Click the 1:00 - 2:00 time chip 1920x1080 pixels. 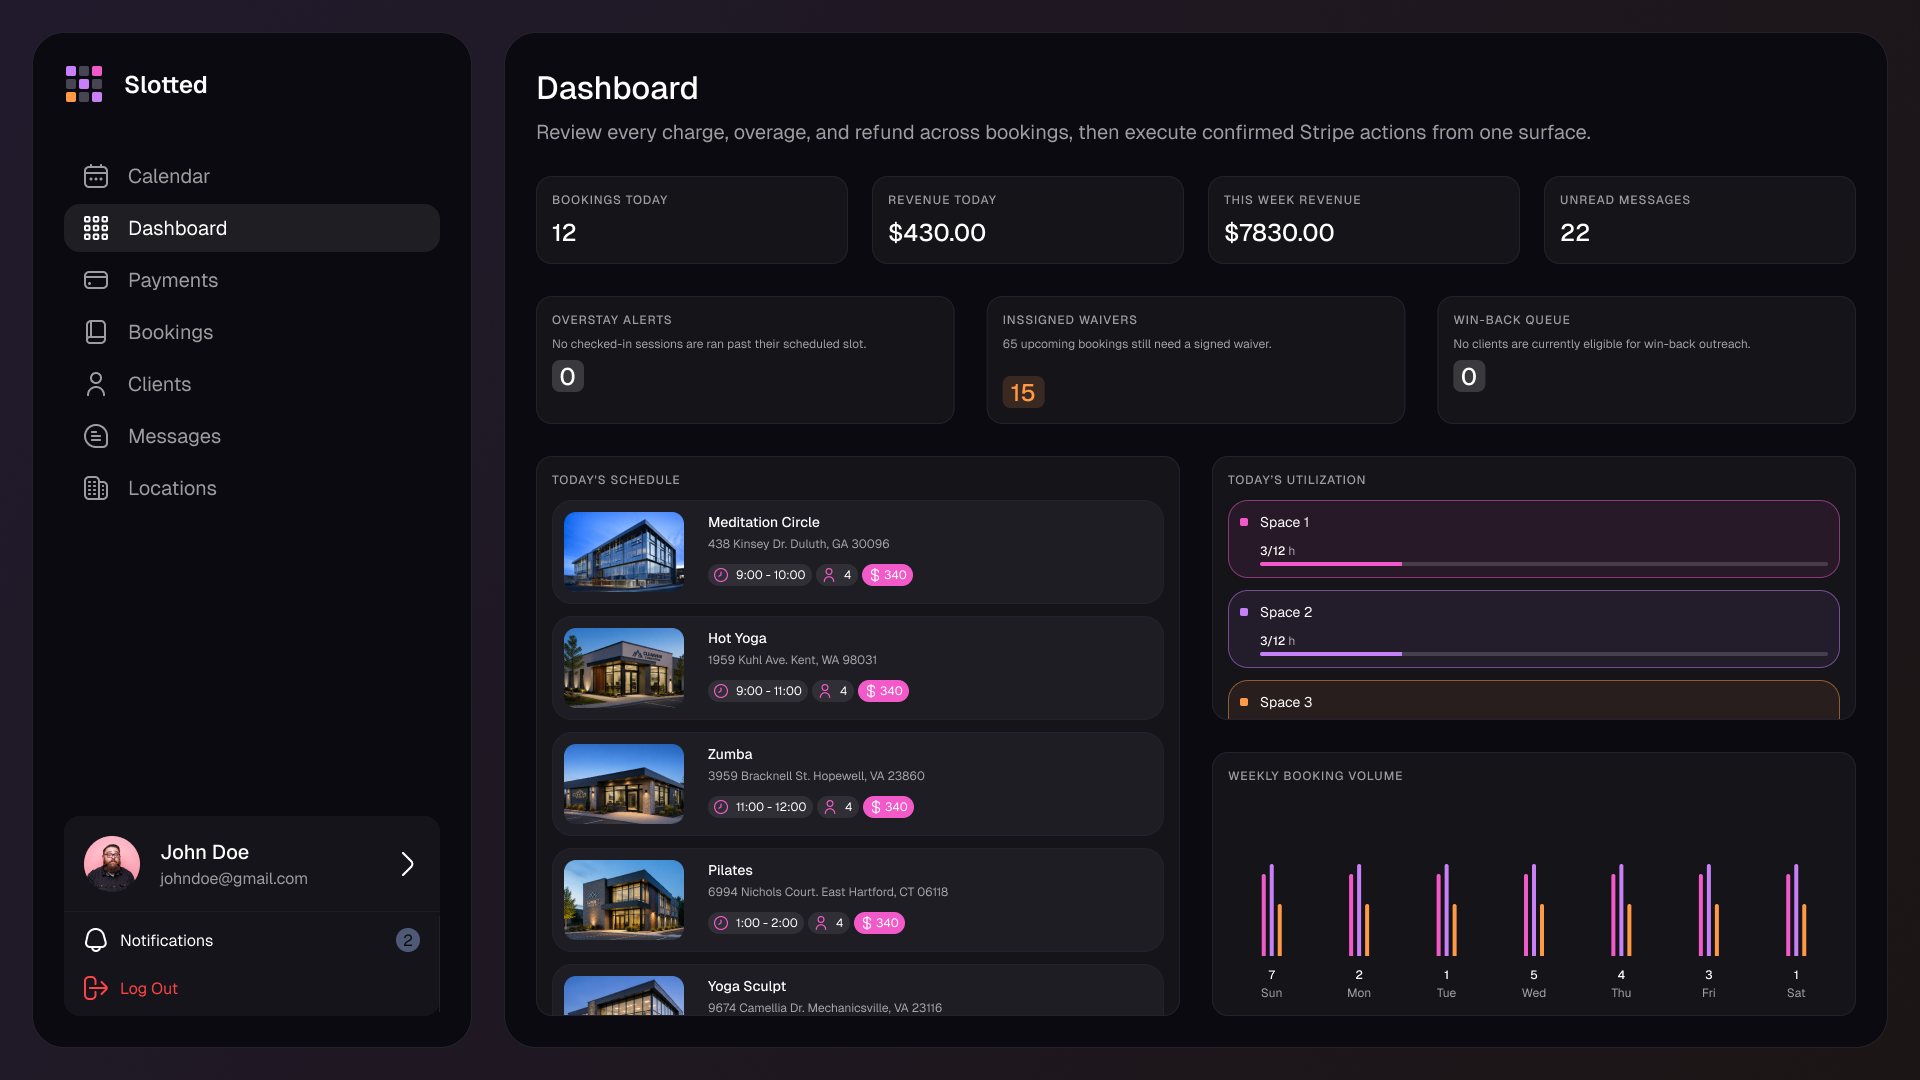click(x=756, y=923)
